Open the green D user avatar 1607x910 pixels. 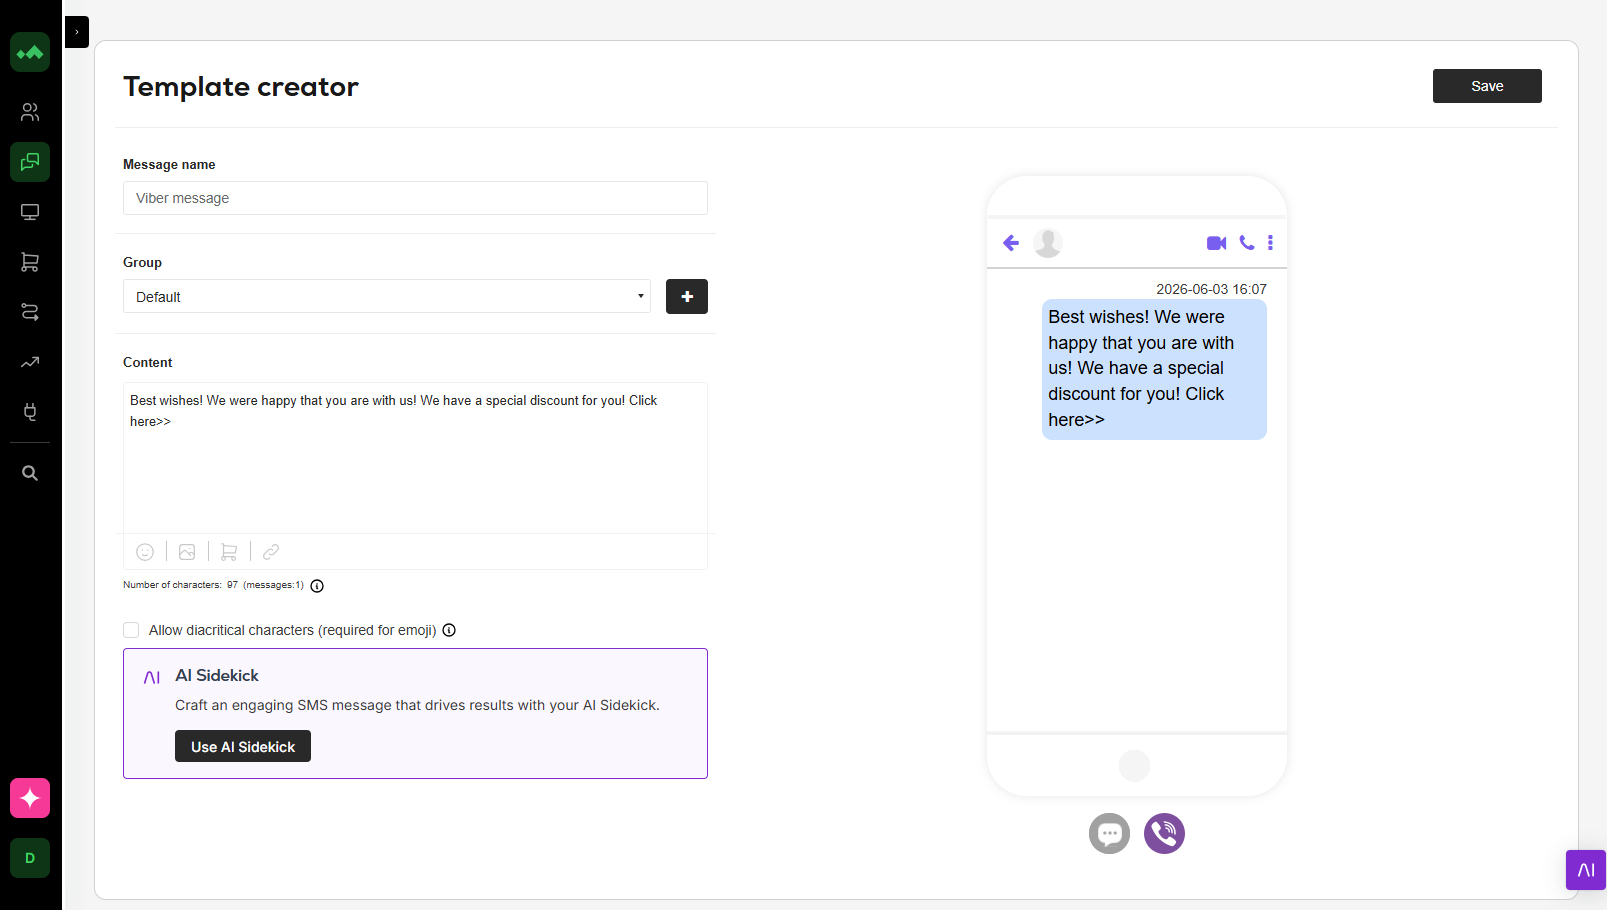pyautogui.click(x=30, y=858)
